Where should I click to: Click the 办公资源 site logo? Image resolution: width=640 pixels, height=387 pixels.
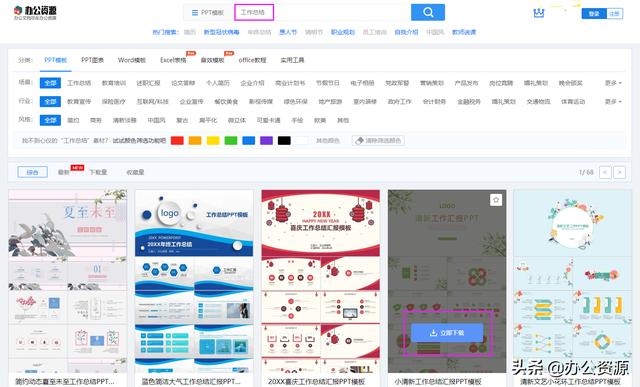point(35,12)
